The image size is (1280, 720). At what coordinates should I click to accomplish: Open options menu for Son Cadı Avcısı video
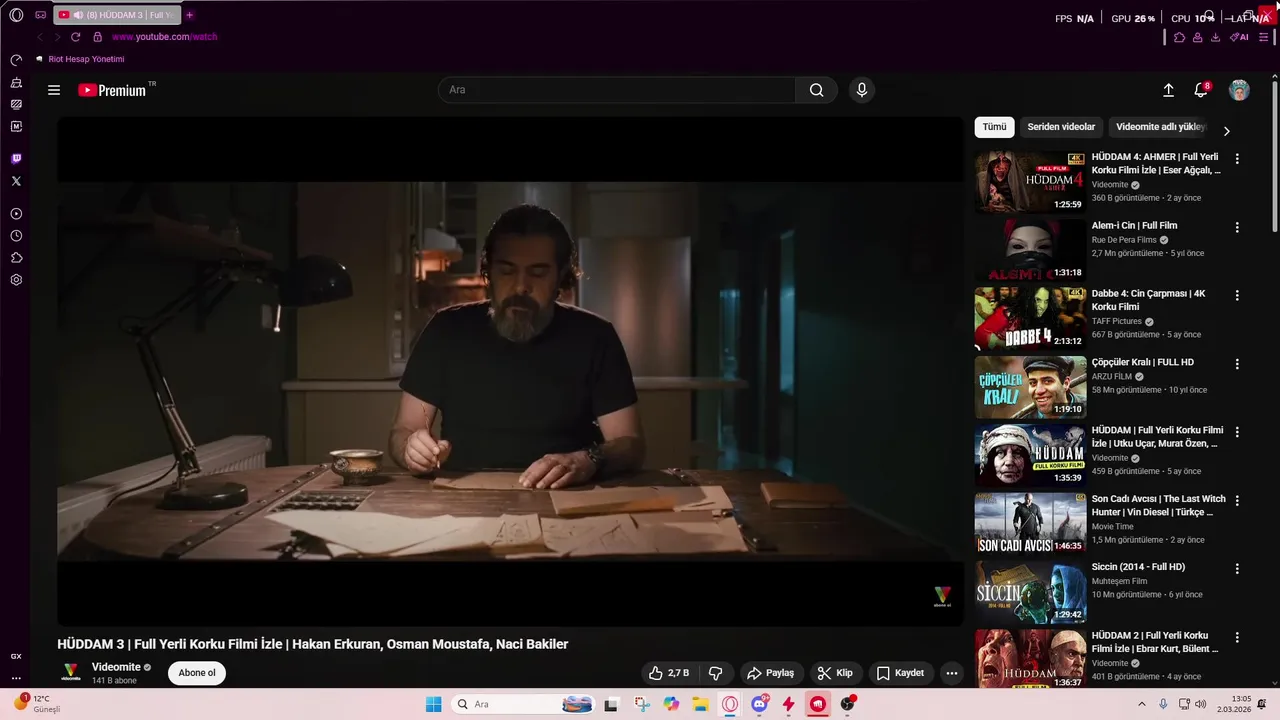[x=1237, y=500]
